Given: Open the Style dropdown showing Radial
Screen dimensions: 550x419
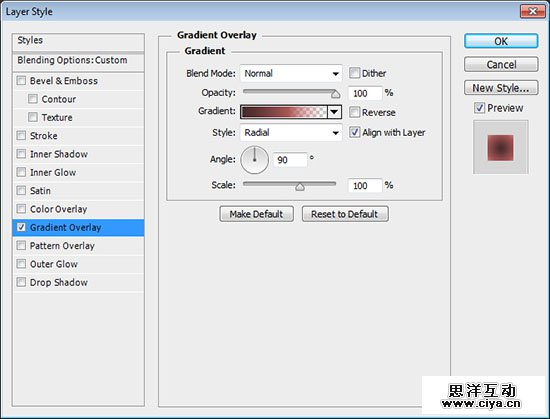Looking at the screenshot, I should pyautogui.click(x=291, y=133).
